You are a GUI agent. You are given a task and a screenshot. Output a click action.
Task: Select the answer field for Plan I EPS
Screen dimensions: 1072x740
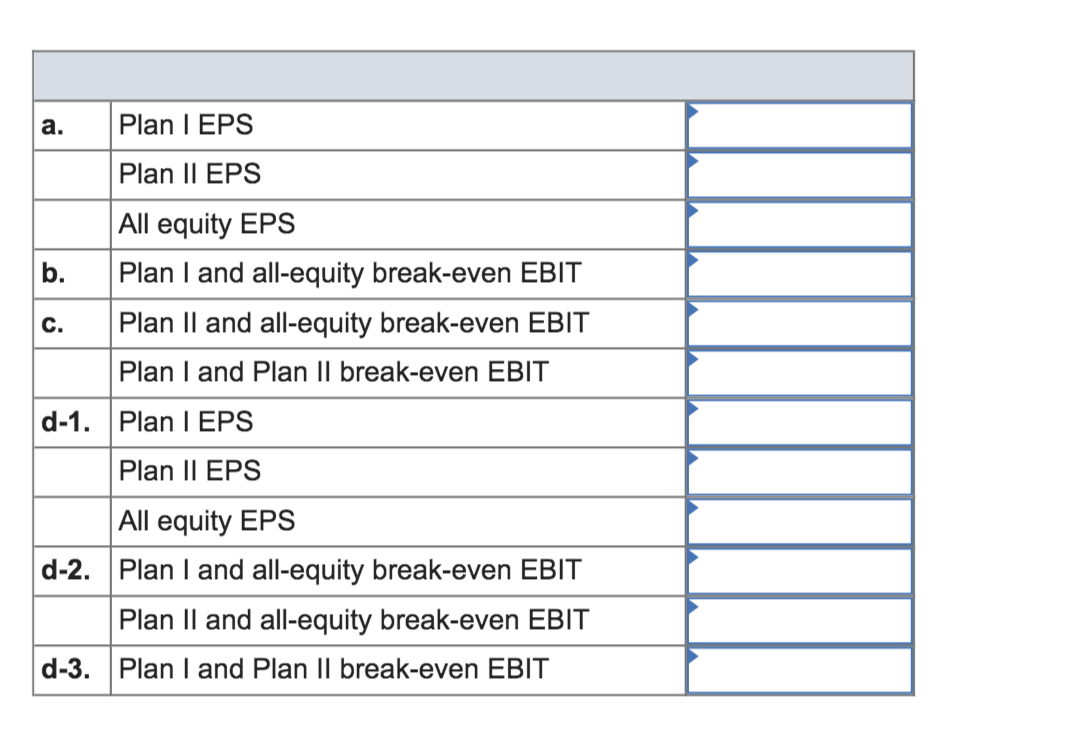tap(798, 125)
